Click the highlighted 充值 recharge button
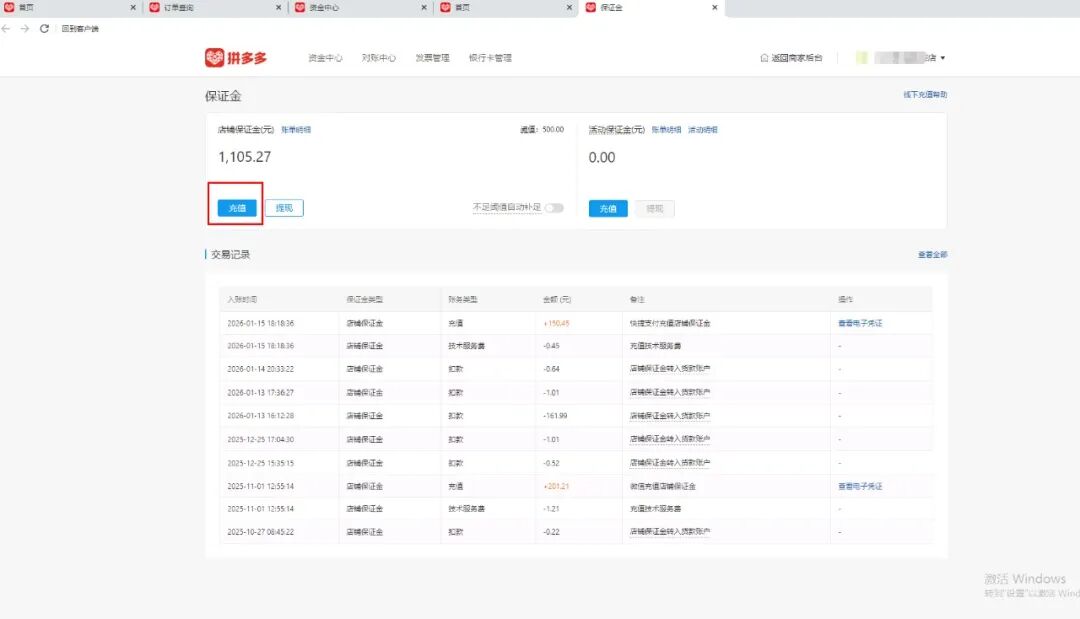This screenshot has height=619, width=1080. point(236,207)
